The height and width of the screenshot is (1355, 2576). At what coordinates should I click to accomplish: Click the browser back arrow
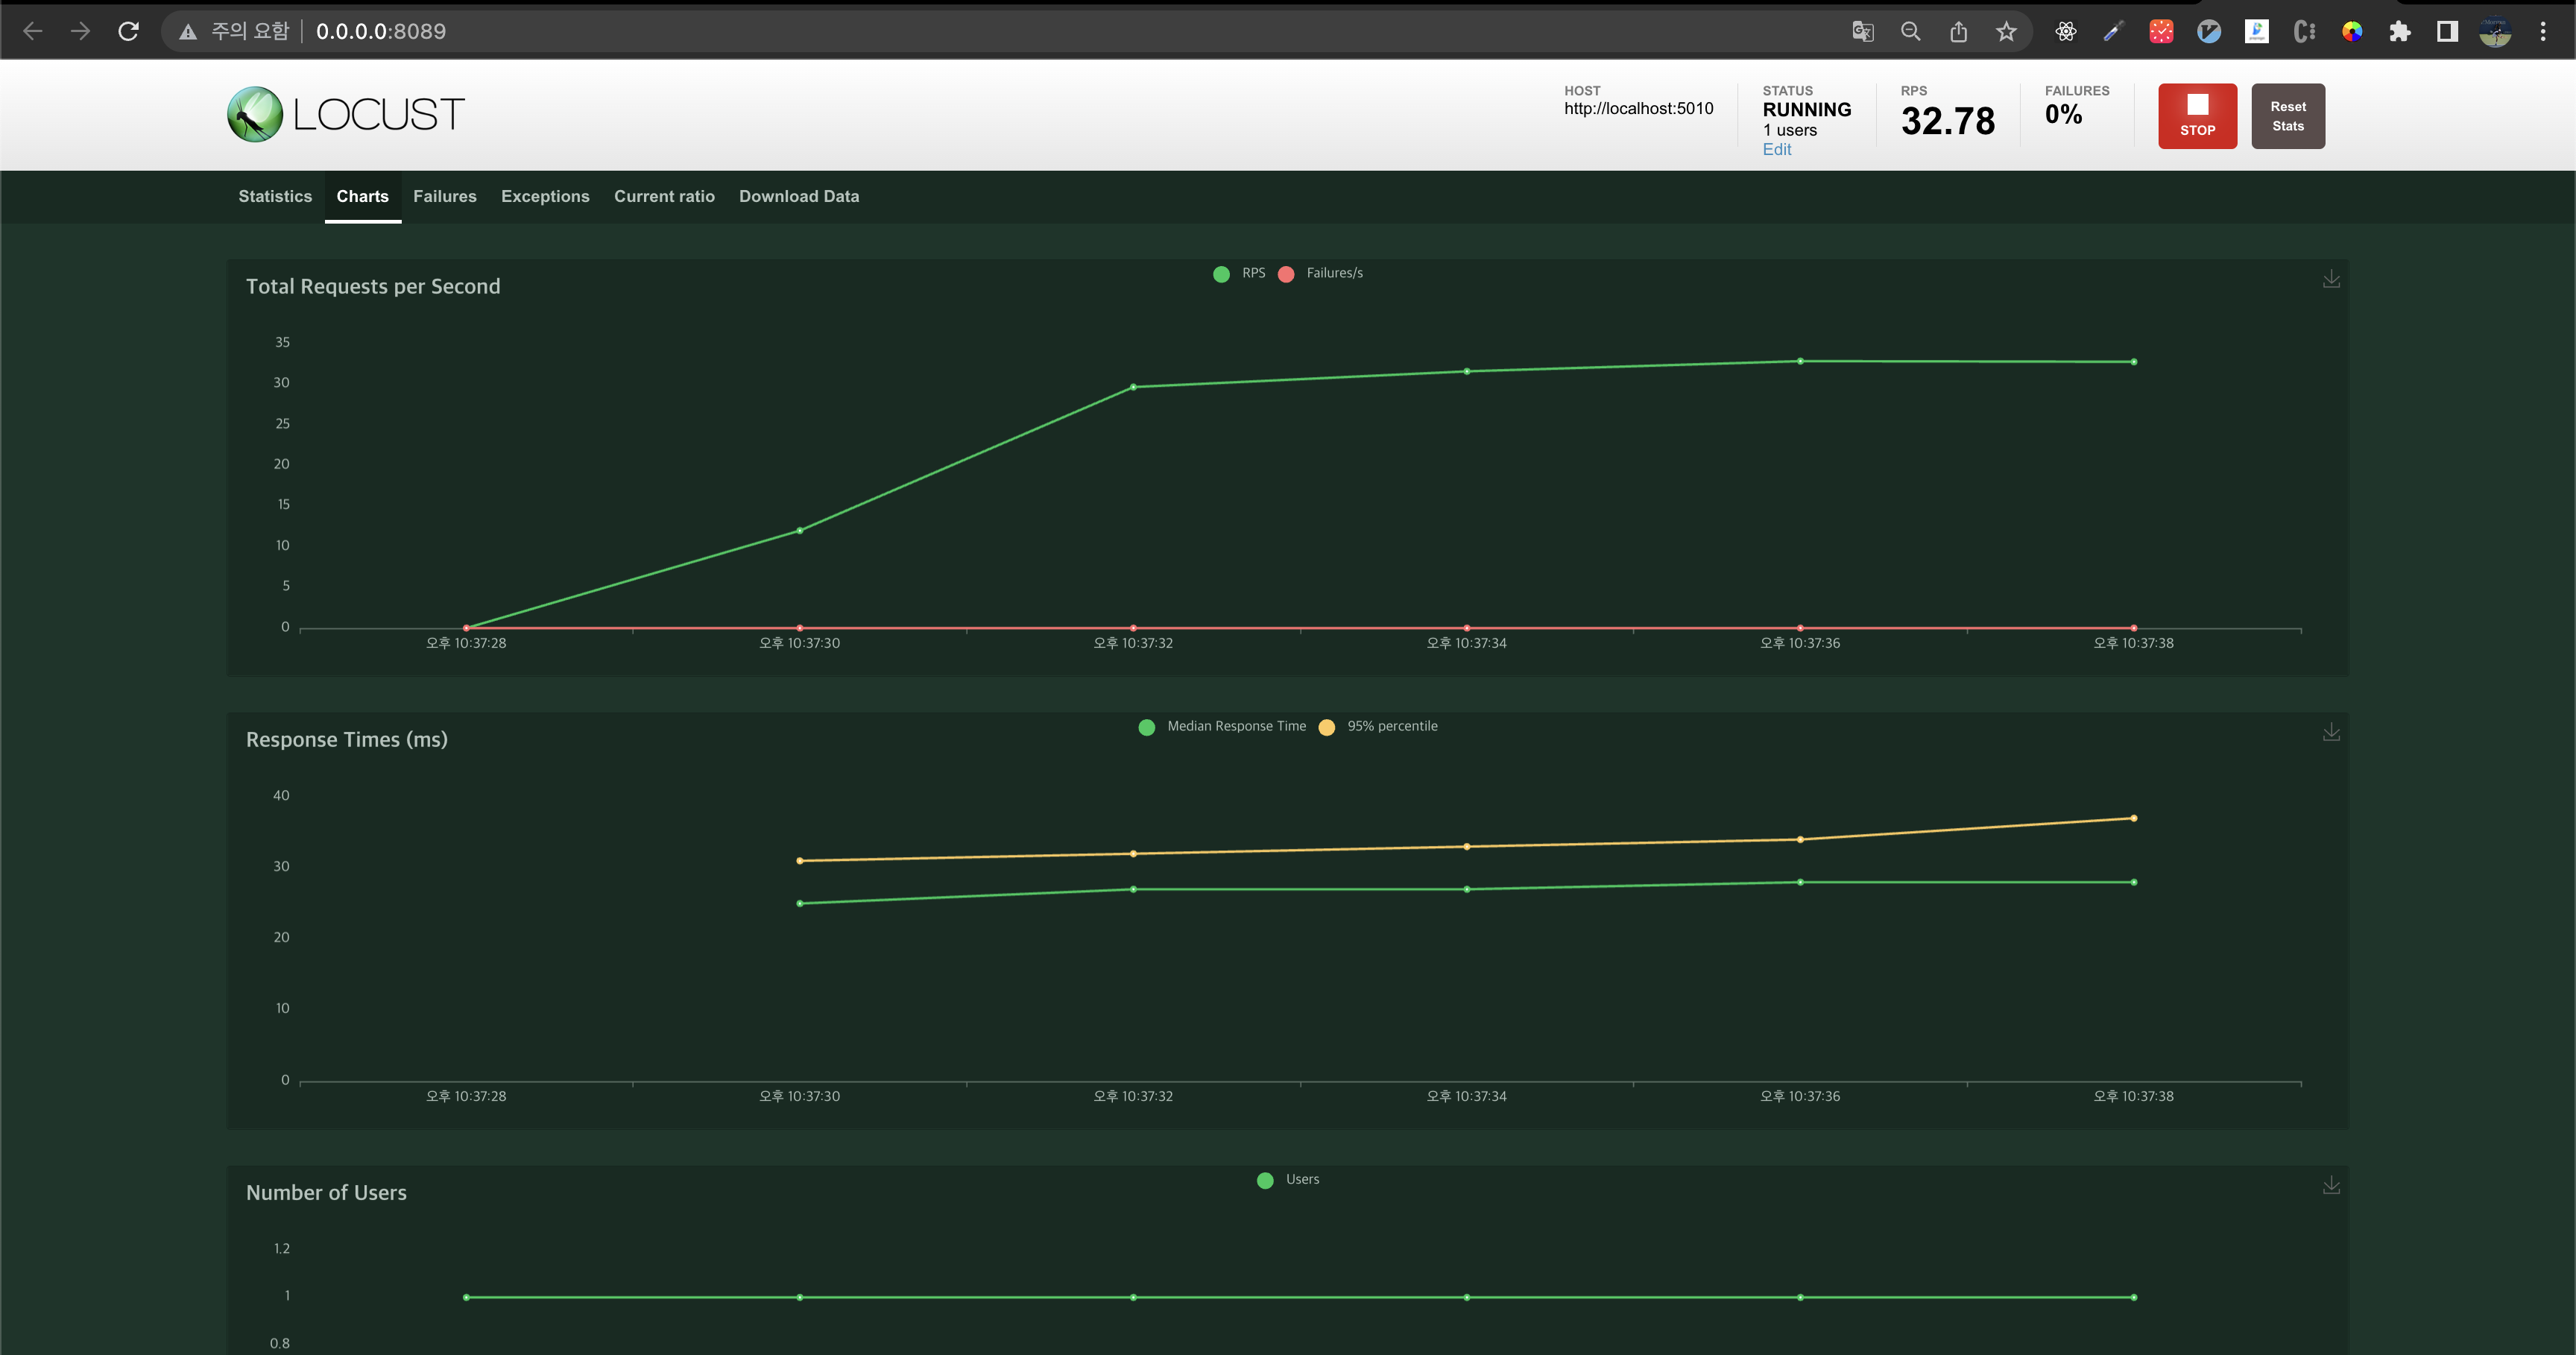(x=32, y=31)
